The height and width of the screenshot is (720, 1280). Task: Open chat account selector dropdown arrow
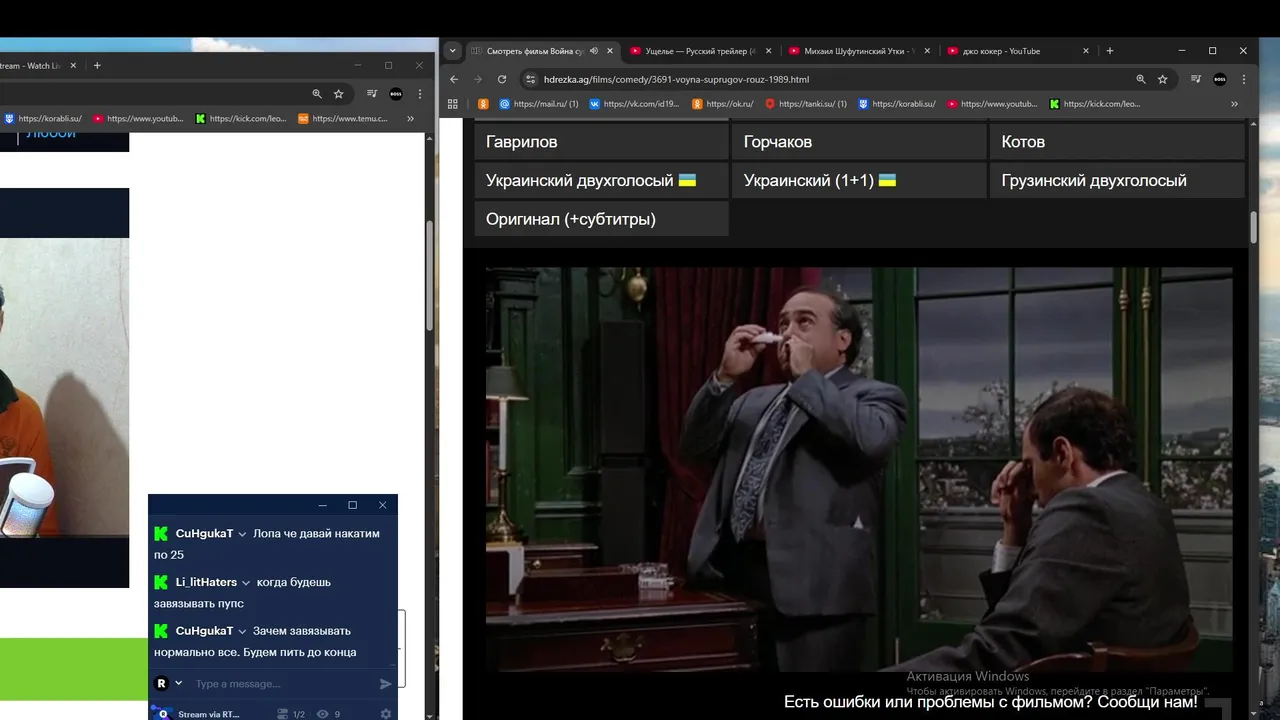tap(179, 684)
